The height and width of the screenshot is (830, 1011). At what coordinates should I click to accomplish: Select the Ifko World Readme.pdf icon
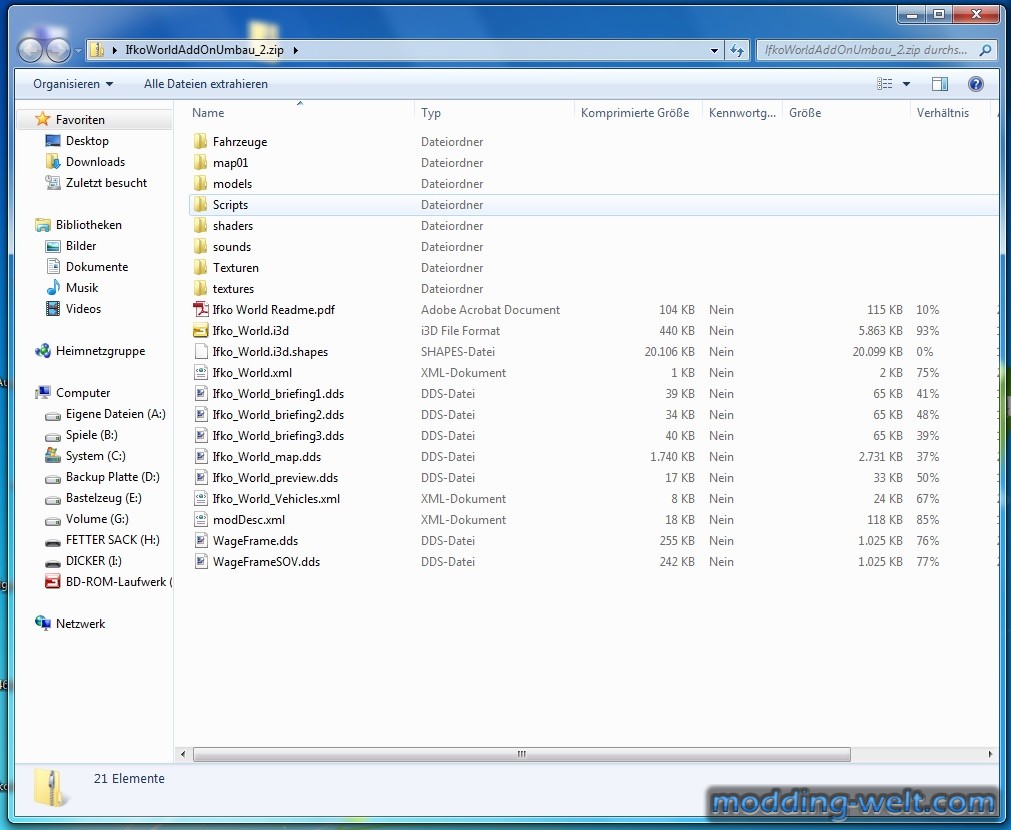click(201, 310)
